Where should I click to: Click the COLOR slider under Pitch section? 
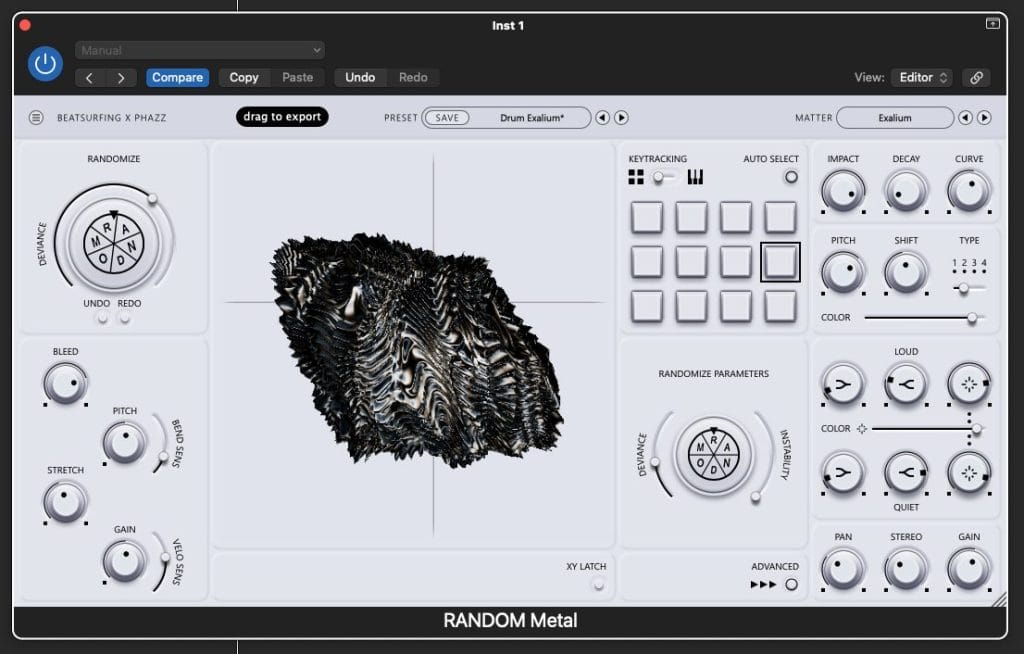click(924, 318)
